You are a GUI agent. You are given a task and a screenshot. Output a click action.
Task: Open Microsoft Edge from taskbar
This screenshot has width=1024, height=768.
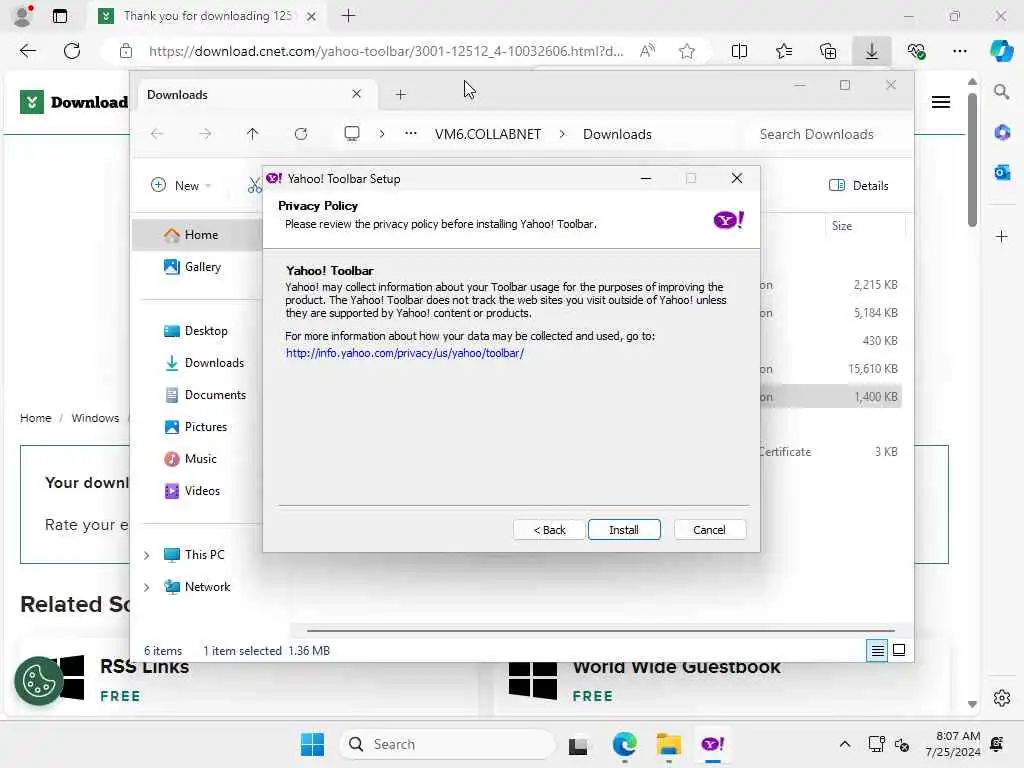click(x=624, y=744)
